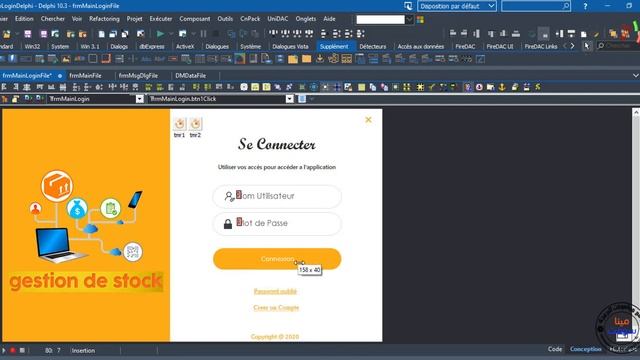Image resolution: width=640 pixels, height=360 pixels.
Task: Click the desktop layout monitor icon in title bar
Action: click(x=408, y=6)
